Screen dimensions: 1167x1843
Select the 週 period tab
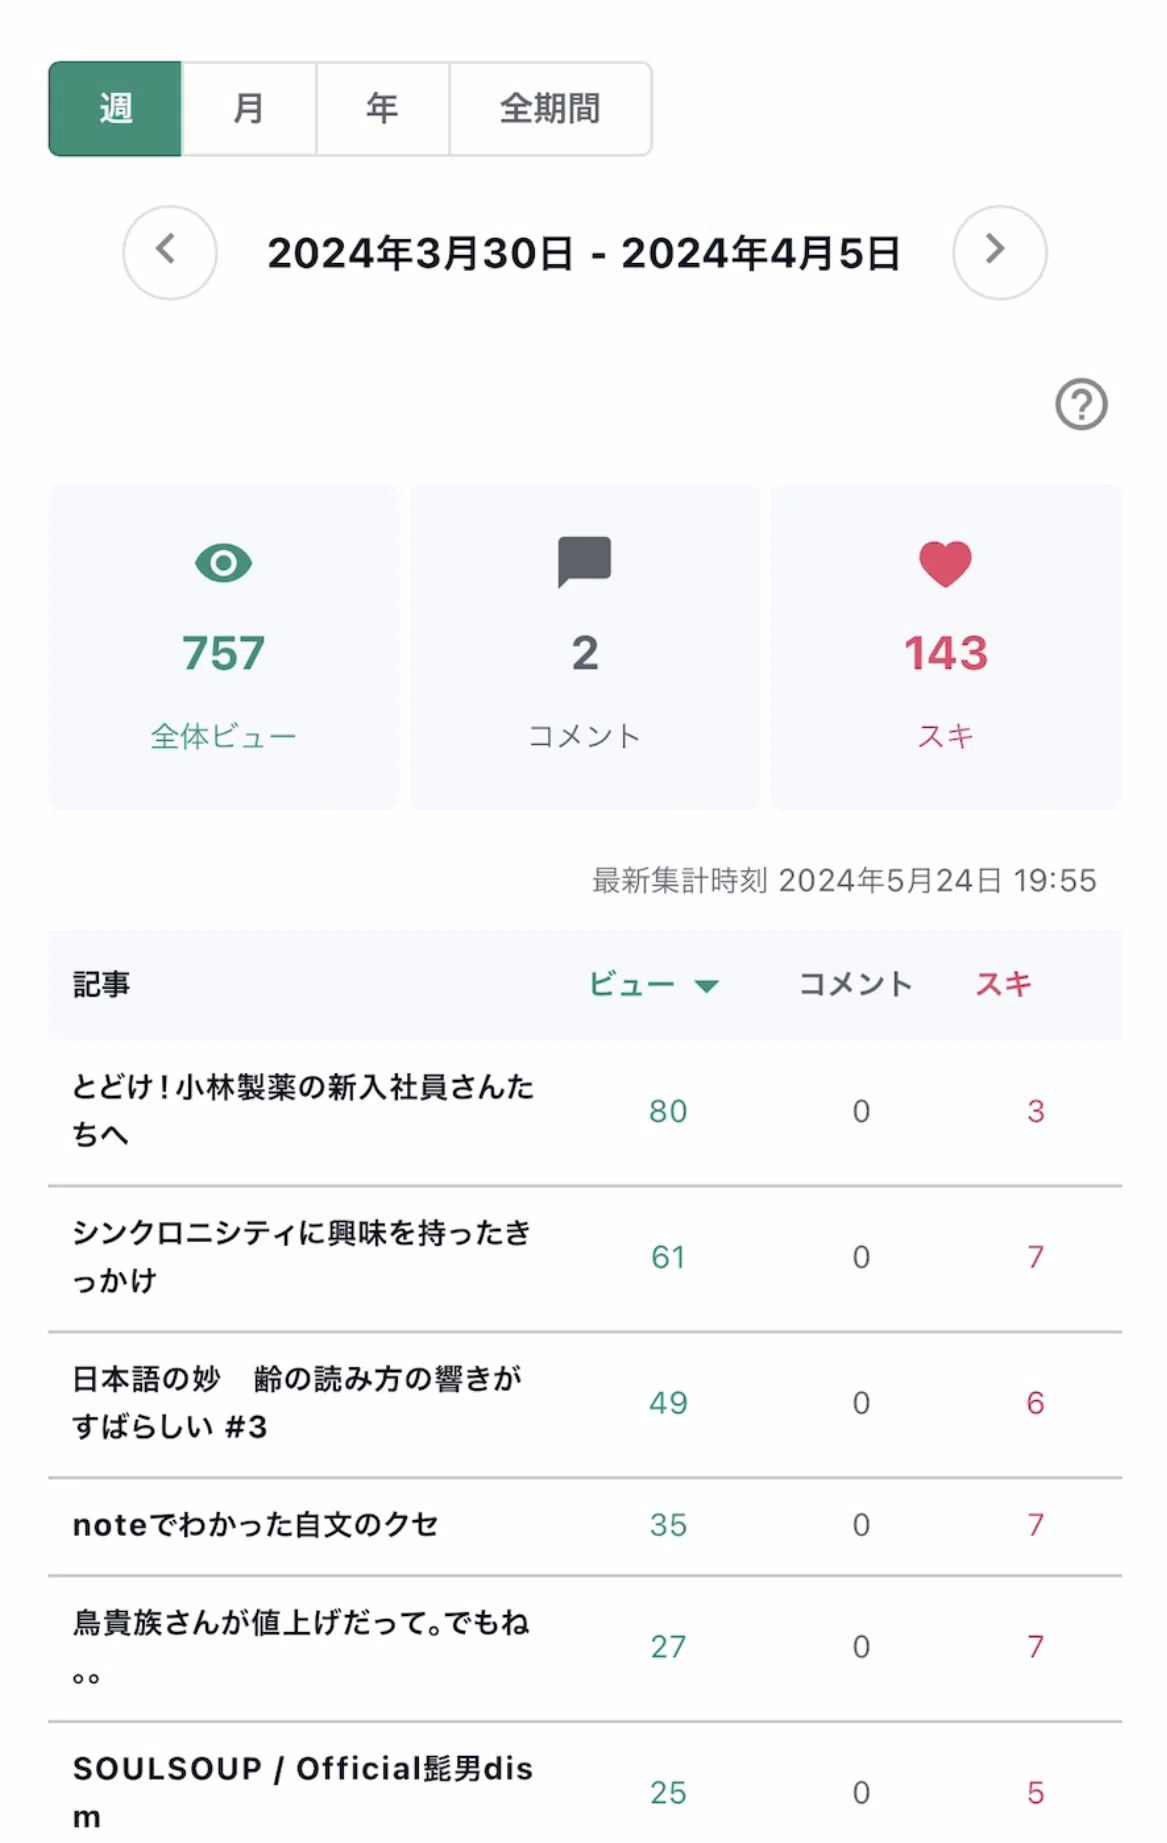(115, 108)
